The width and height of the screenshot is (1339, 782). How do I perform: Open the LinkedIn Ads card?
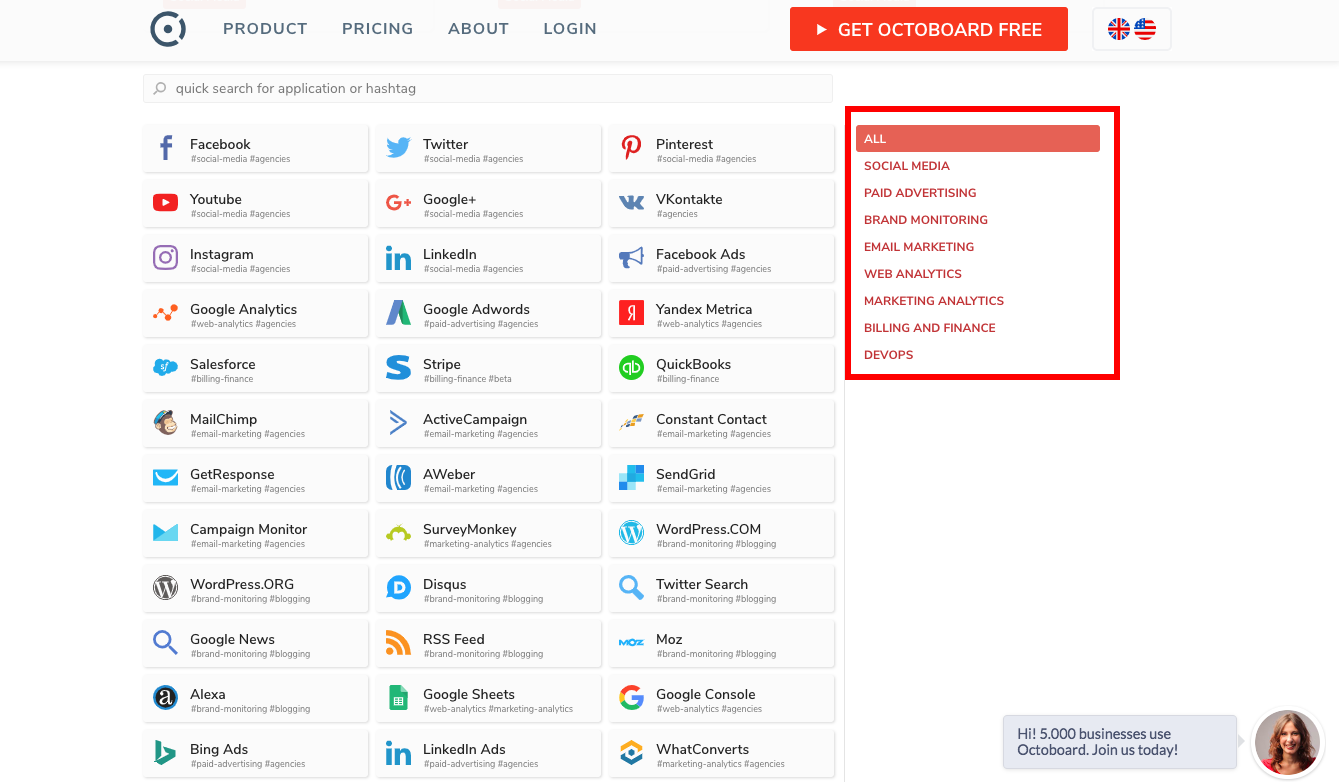pyautogui.click(x=489, y=754)
